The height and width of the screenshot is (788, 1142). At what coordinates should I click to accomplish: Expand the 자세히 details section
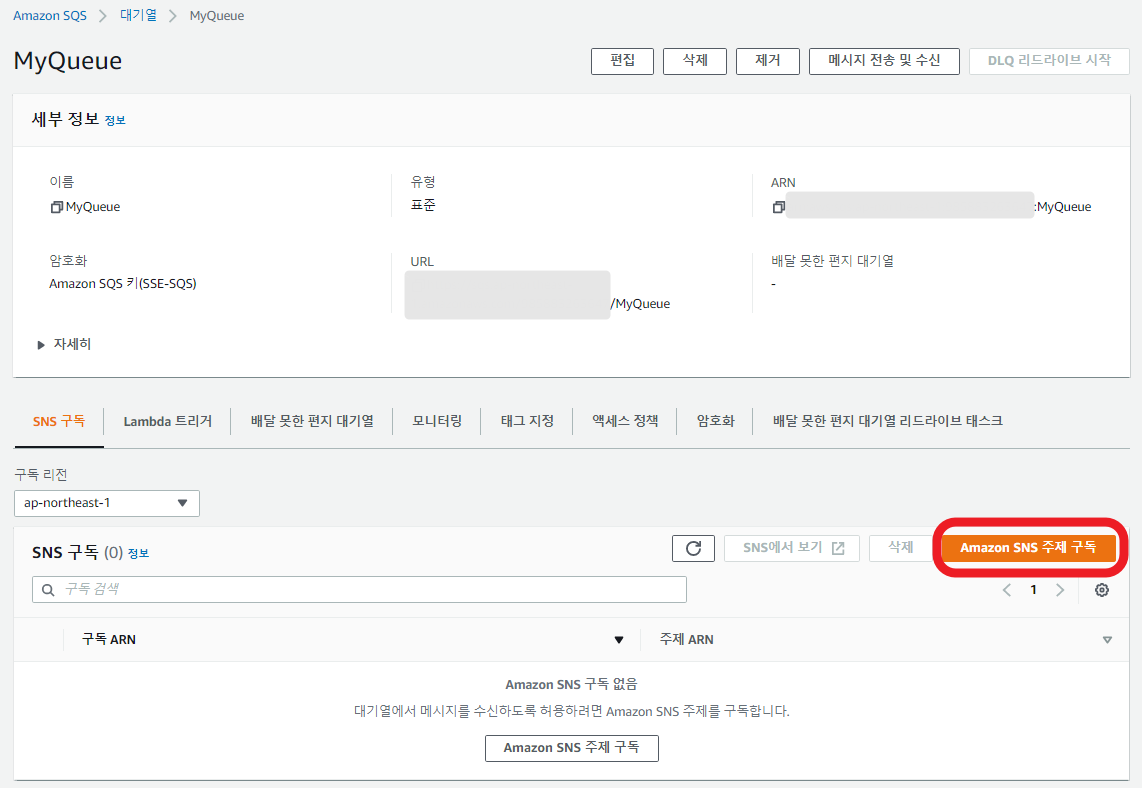click(x=64, y=344)
